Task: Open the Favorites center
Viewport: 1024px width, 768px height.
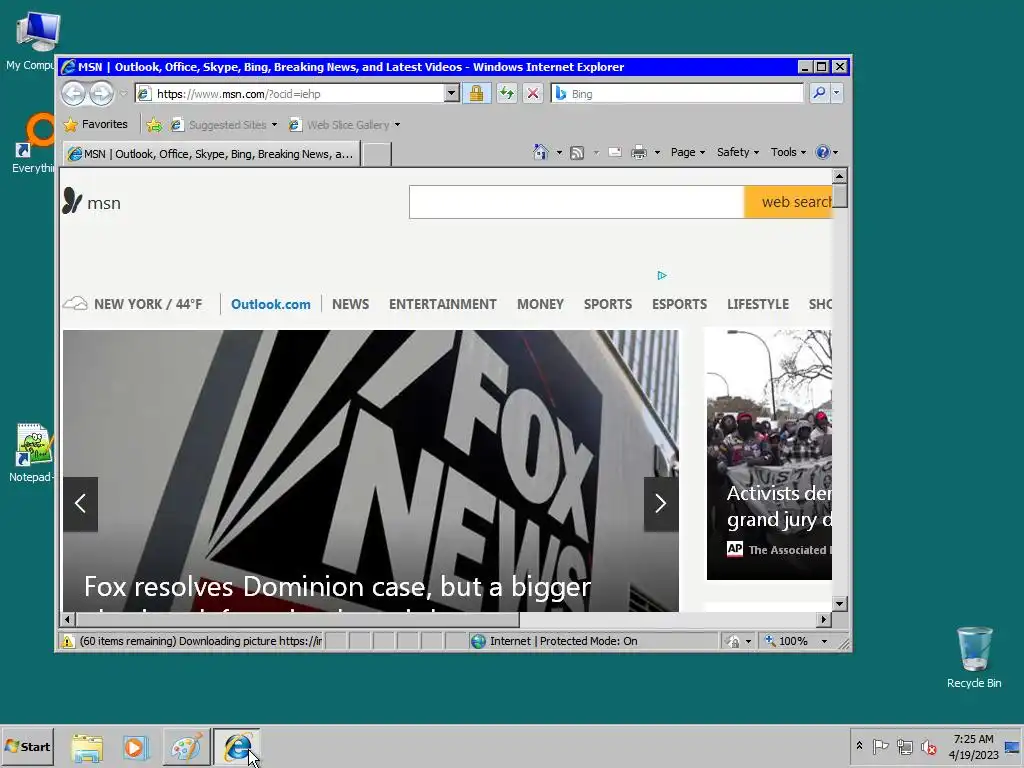Action: 96,124
